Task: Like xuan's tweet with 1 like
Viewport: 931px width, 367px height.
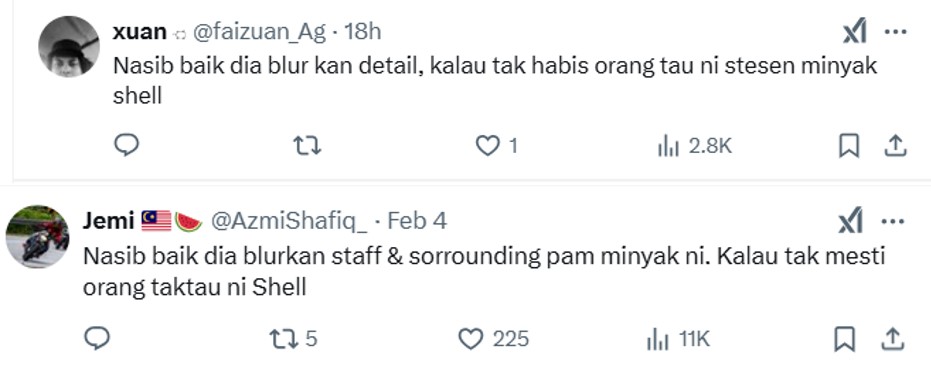Action: 497,145
